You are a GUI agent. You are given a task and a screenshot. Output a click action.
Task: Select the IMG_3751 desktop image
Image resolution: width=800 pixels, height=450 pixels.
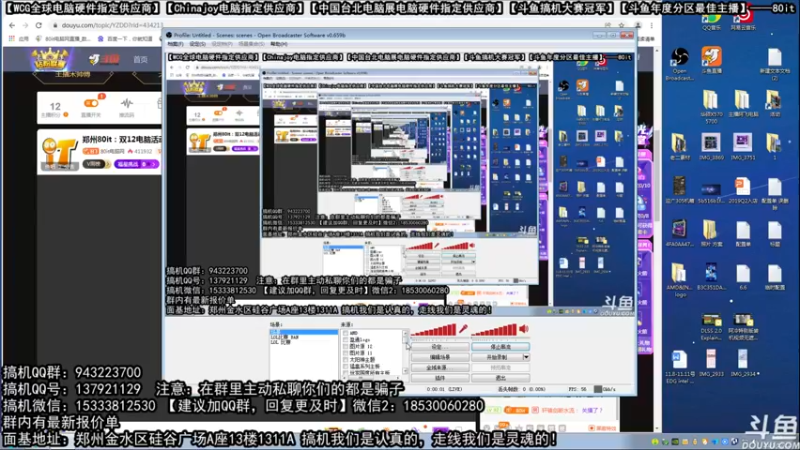[x=743, y=147]
